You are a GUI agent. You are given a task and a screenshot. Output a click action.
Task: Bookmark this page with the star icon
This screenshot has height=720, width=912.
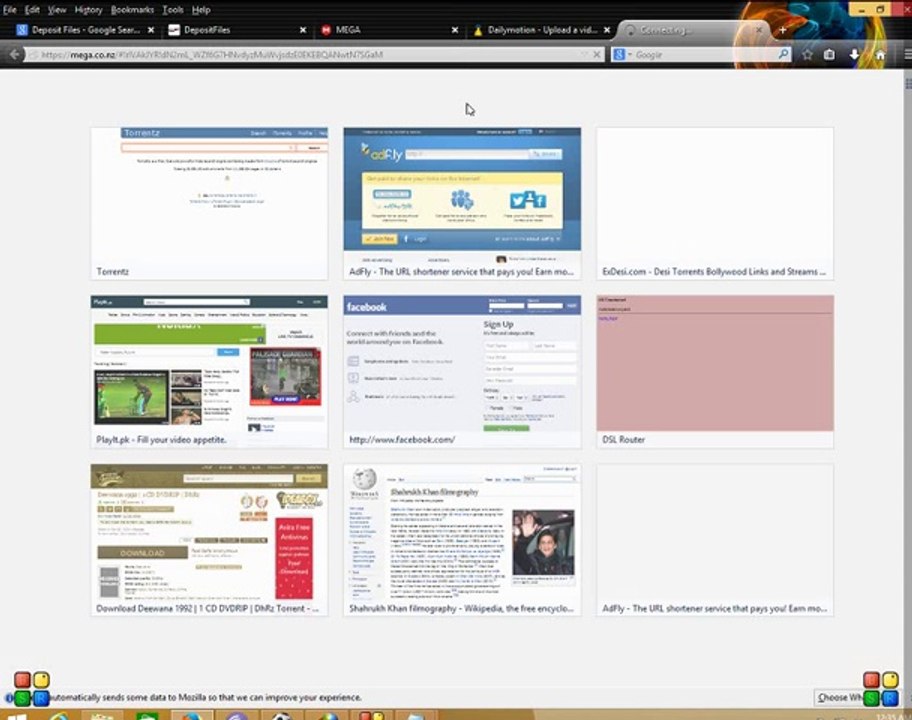click(807, 55)
